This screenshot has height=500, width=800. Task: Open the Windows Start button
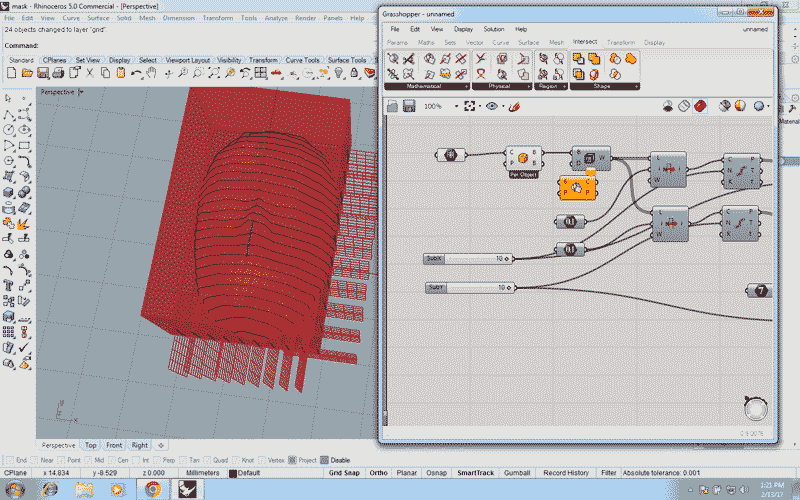point(14,490)
